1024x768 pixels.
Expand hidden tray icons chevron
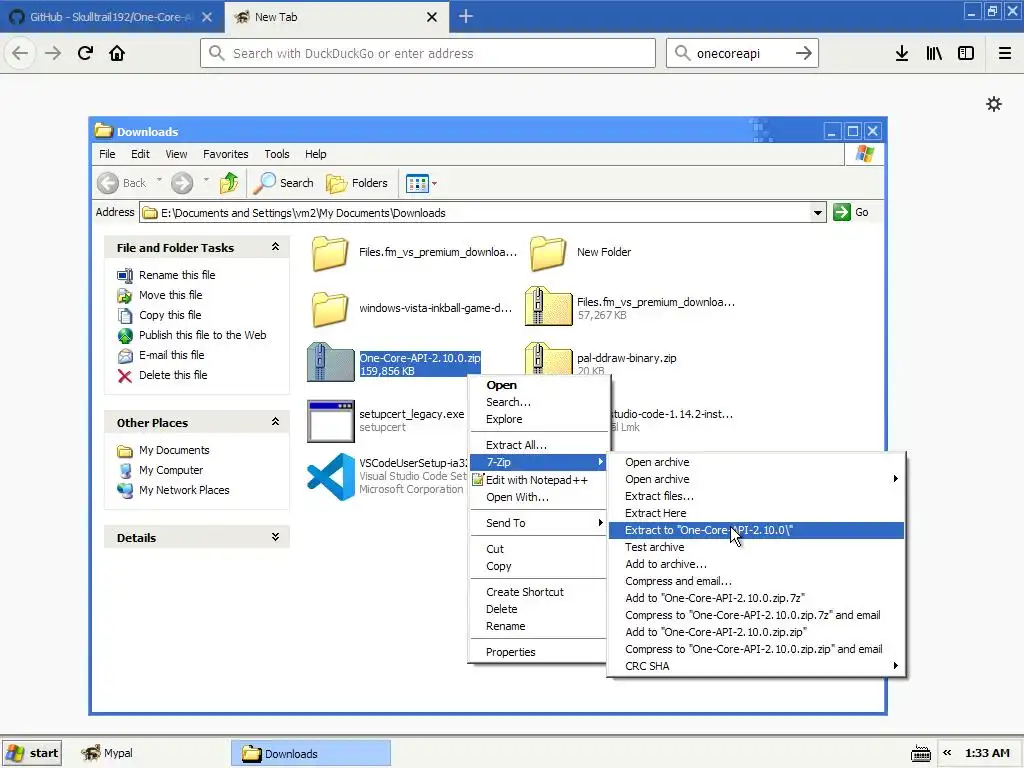(947, 752)
